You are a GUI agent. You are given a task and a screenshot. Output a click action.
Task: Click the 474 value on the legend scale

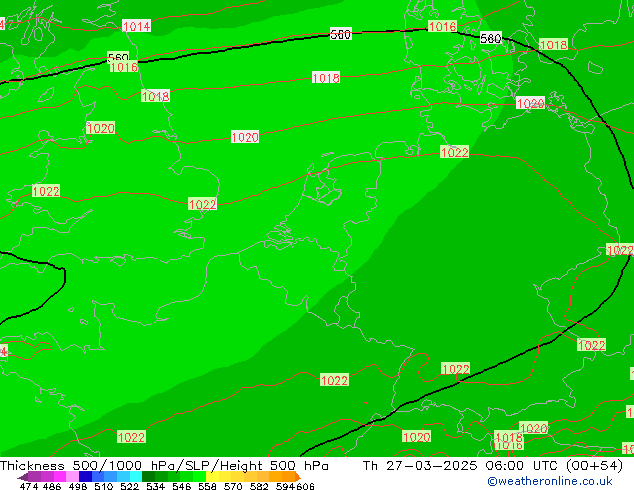point(29,486)
